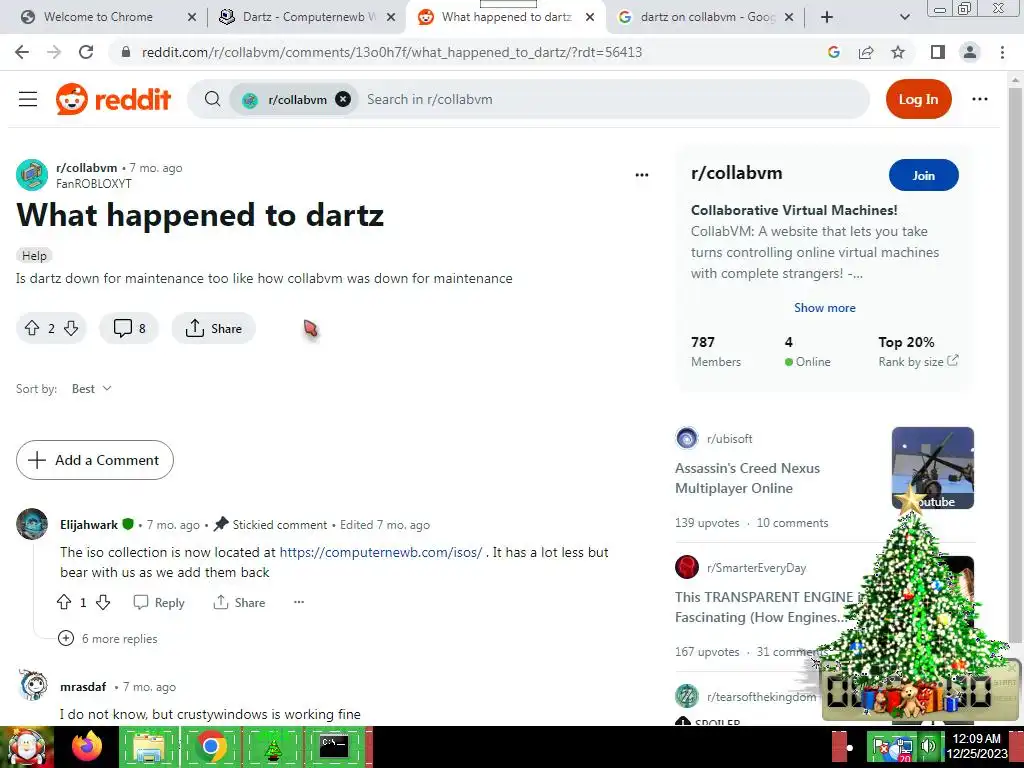Join the r/collabvm community

click(923, 175)
